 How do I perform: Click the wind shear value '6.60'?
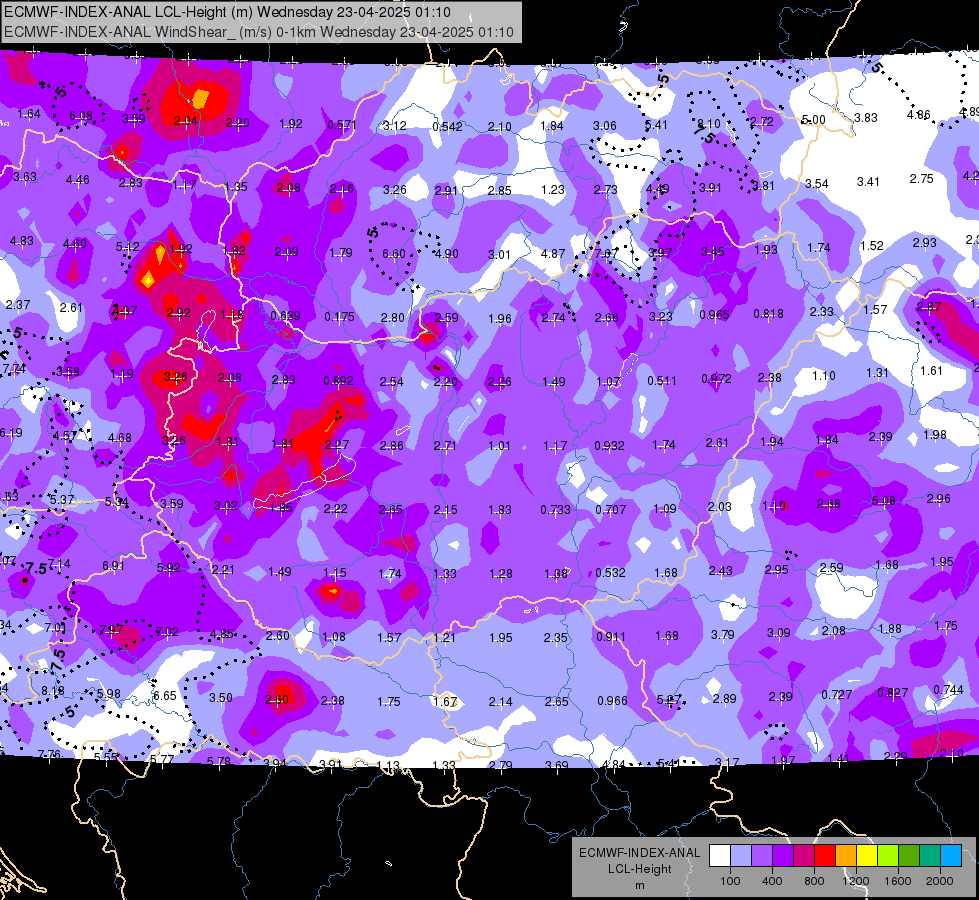(393, 254)
